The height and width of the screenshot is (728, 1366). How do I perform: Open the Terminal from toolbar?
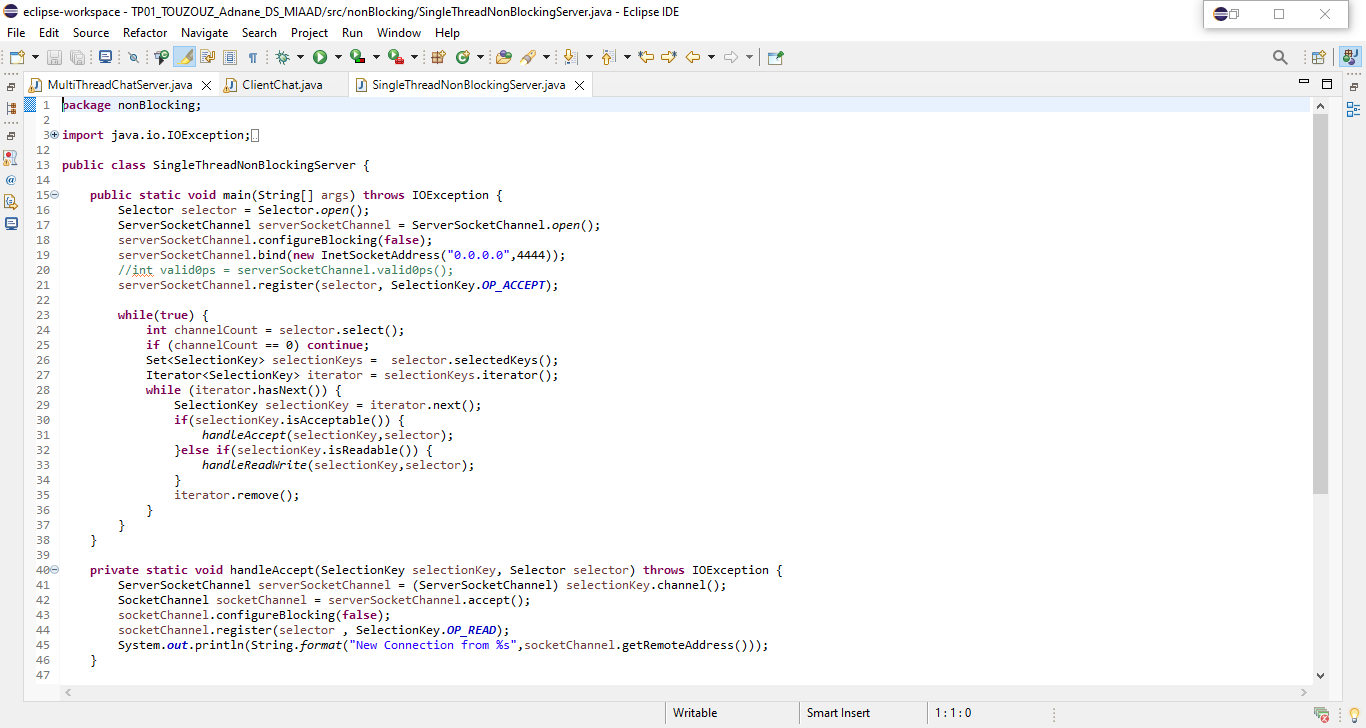(x=105, y=57)
